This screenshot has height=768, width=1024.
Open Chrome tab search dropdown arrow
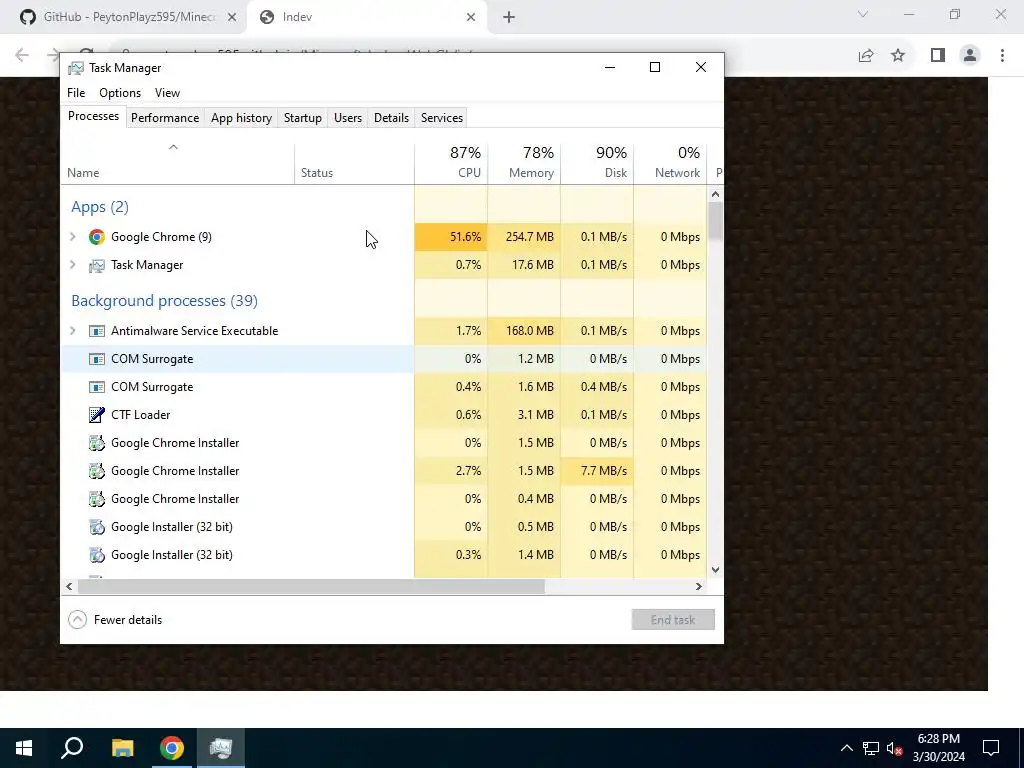[x=863, y=15]
